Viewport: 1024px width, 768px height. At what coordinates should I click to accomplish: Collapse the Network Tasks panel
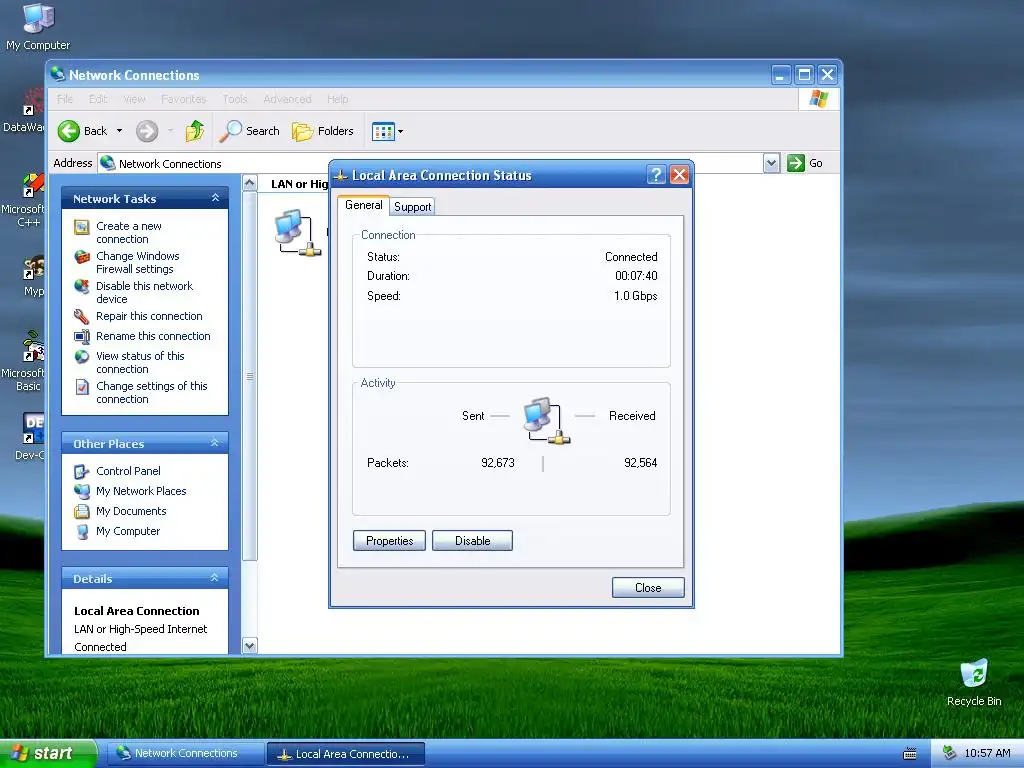tap(216, 198)
